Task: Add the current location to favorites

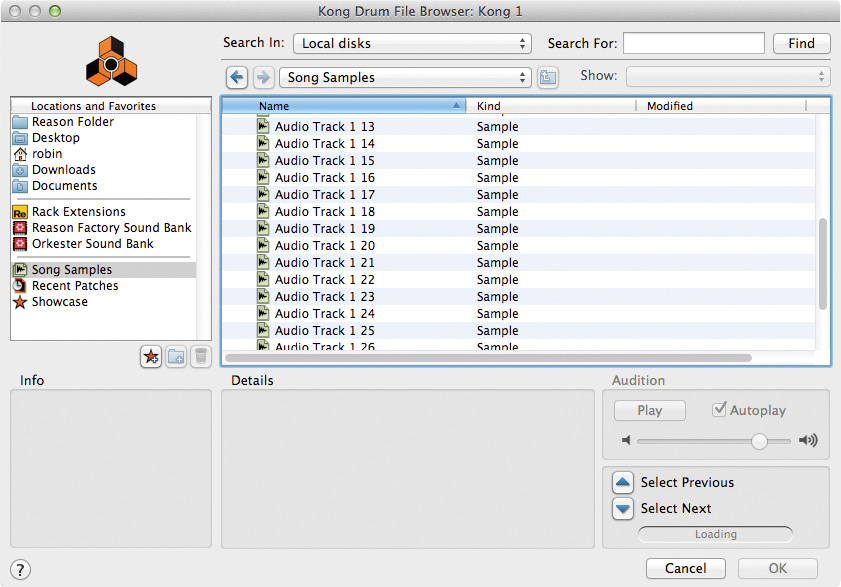Action: pyautogui.click(x=151, y=356)
